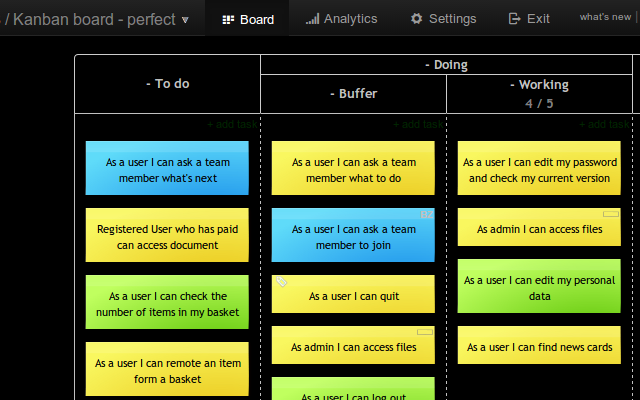Viewport: 640px width, 400px height.
Task: Collapse the Doing group header
Action: coord(427,65)
